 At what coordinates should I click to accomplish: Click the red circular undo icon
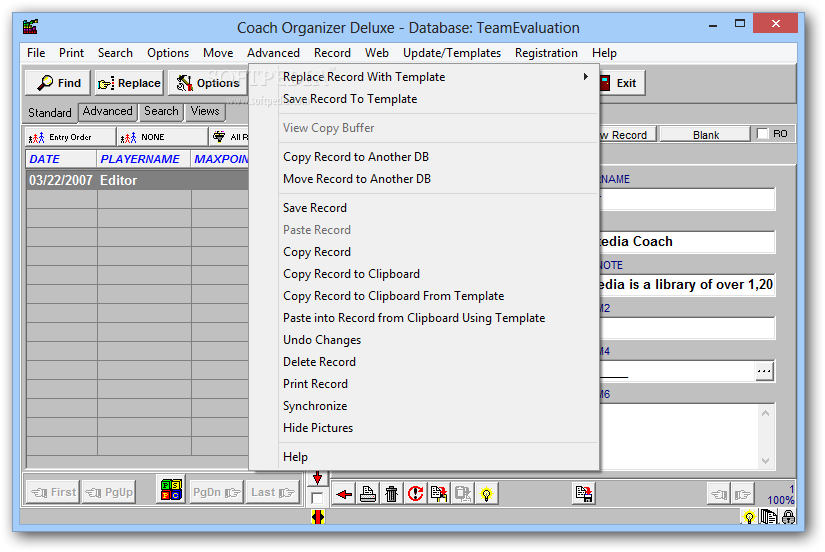point(415,494)
